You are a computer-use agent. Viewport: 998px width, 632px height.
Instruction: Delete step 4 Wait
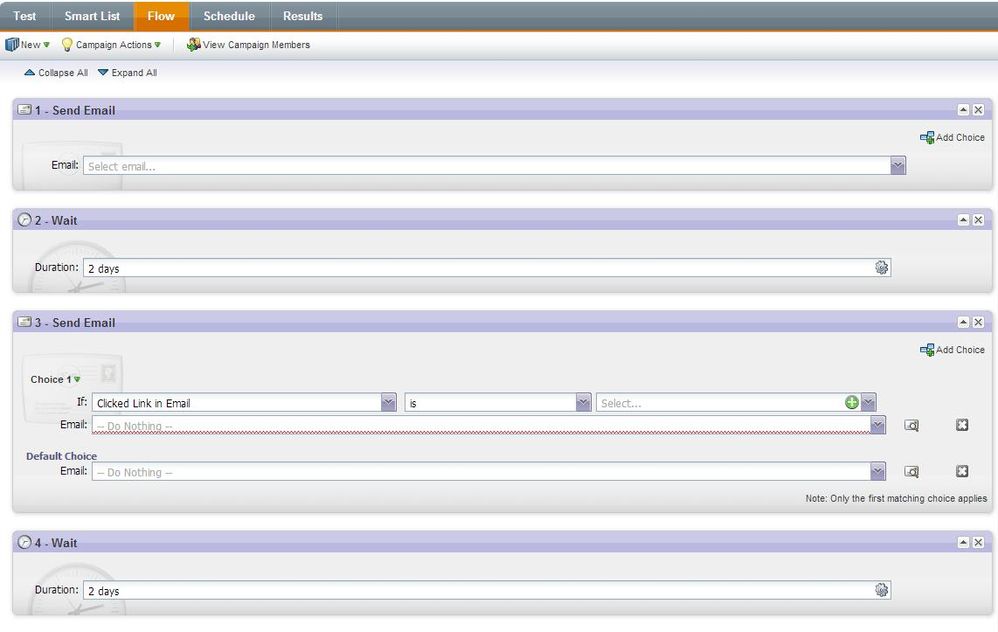click(979, 543)
